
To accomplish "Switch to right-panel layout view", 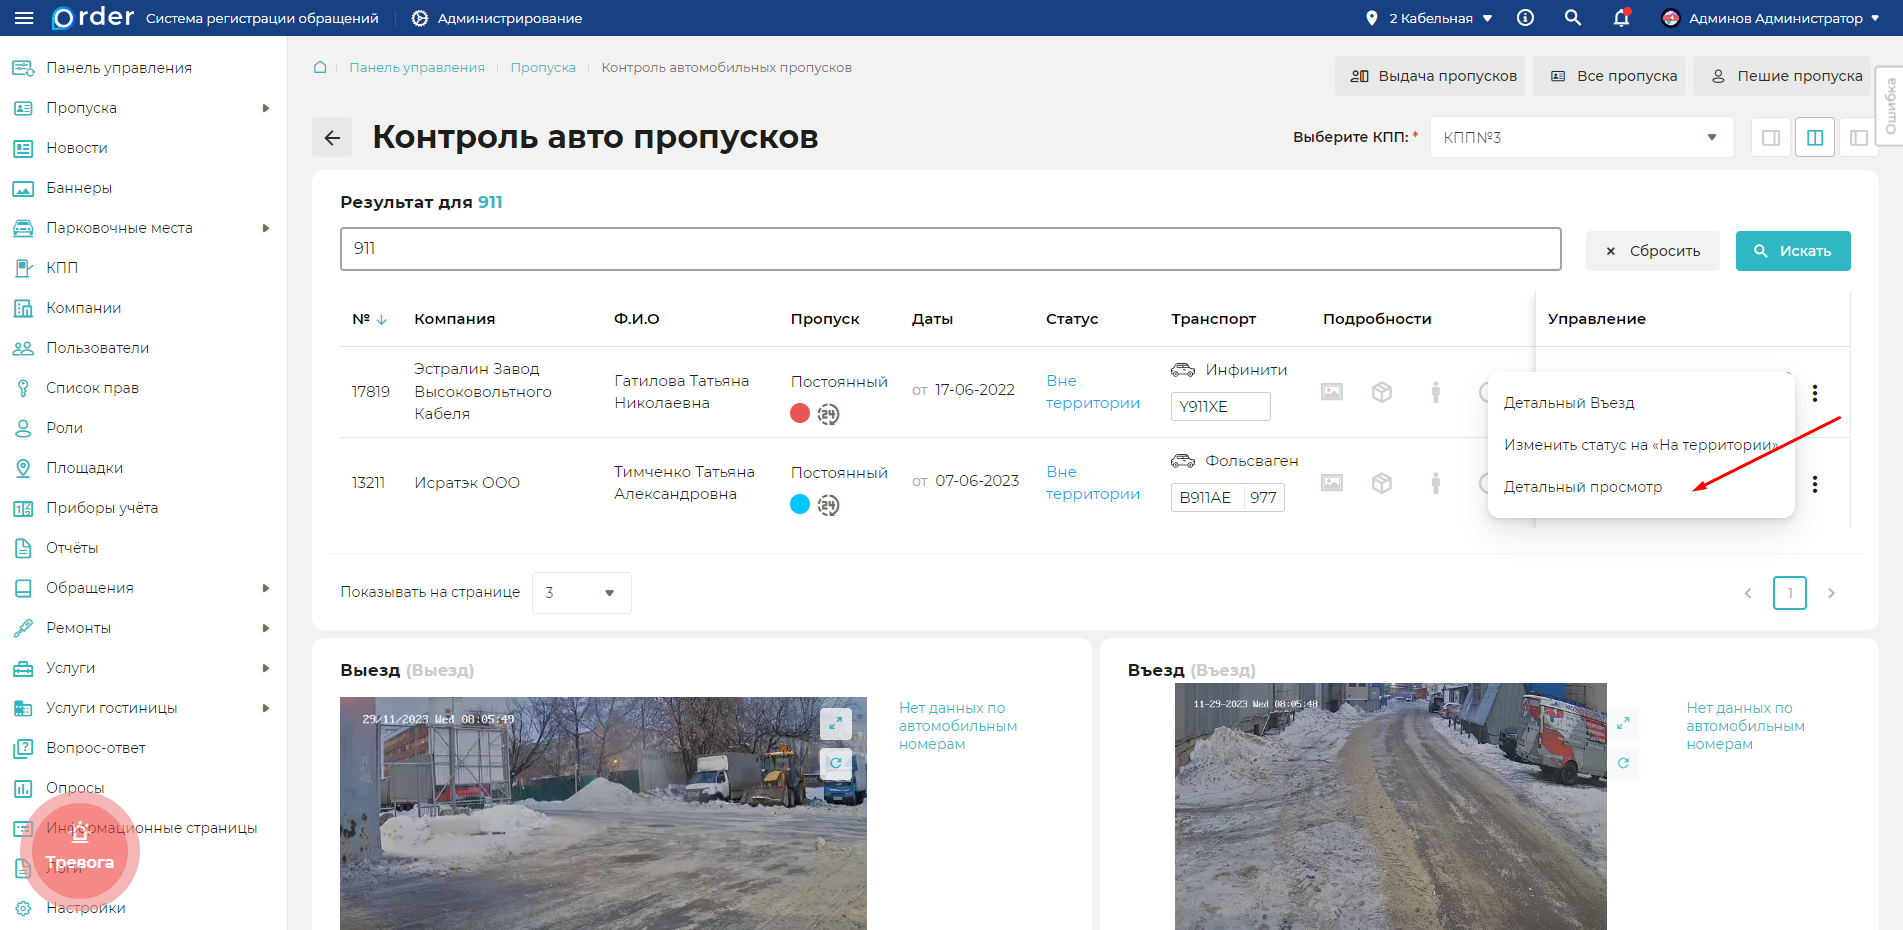I will [x=1770, y=138].
